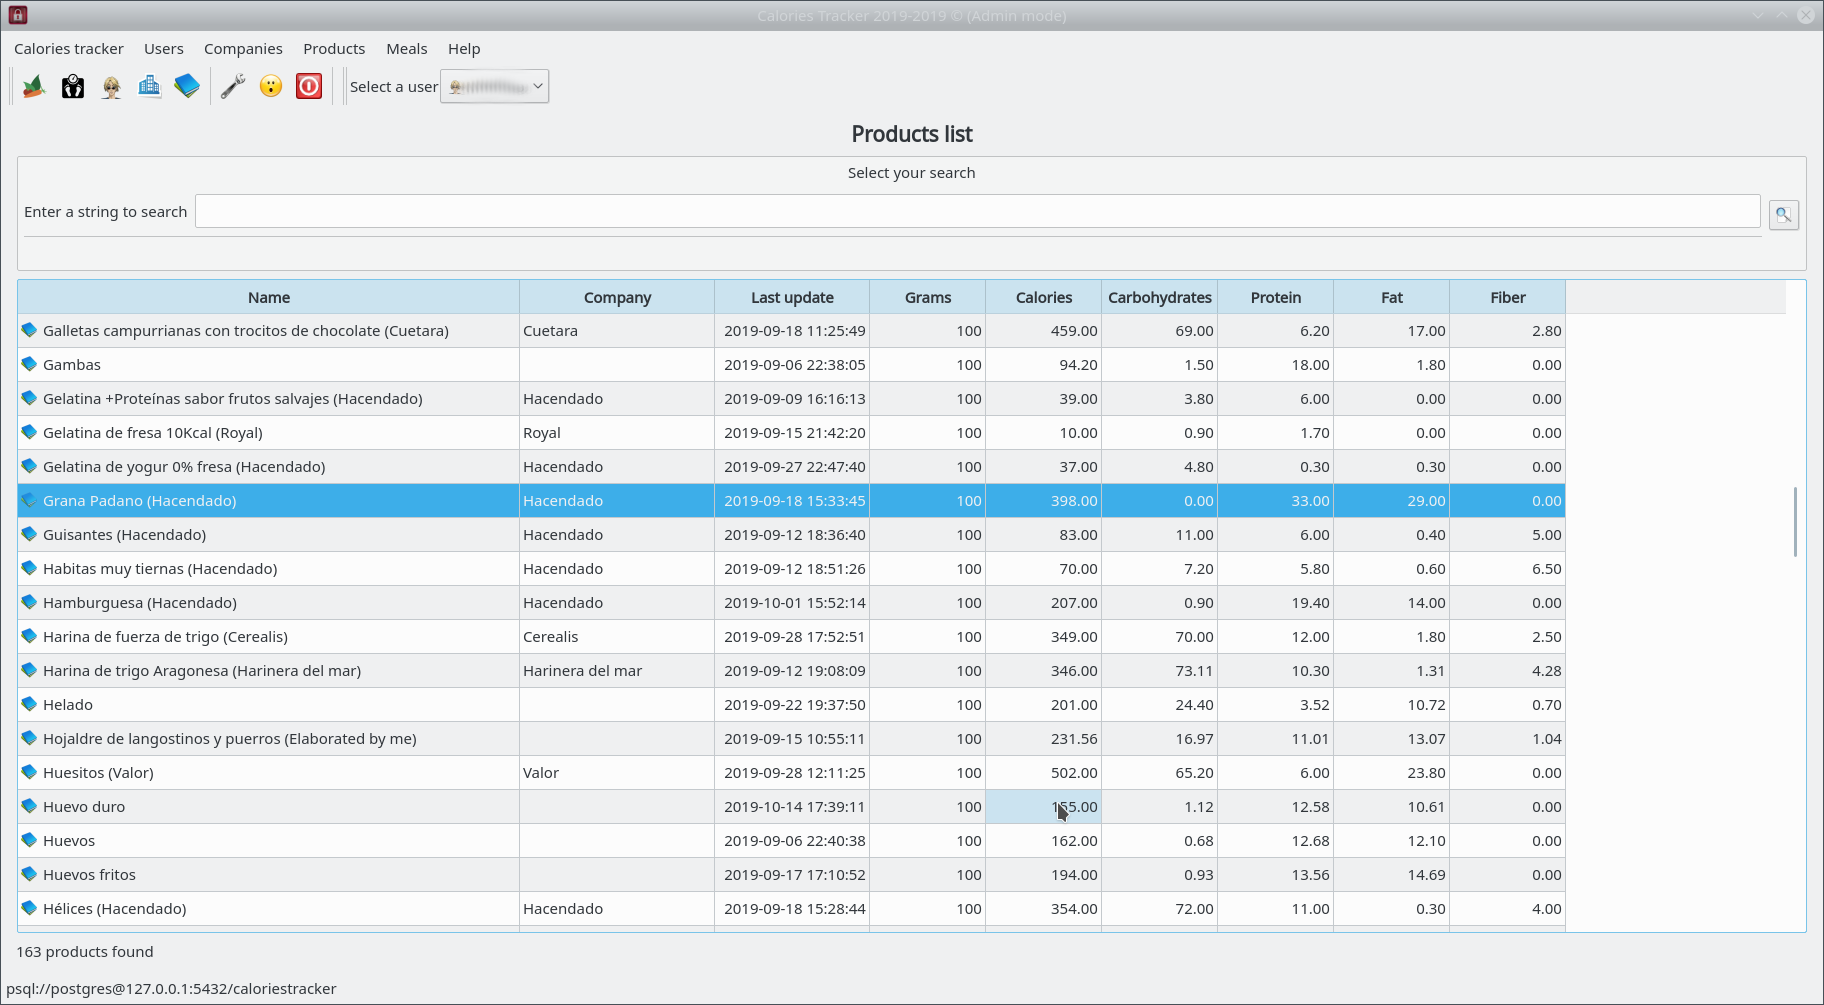Open the Products menu
1824x1005 pixels.
point(334,49)
